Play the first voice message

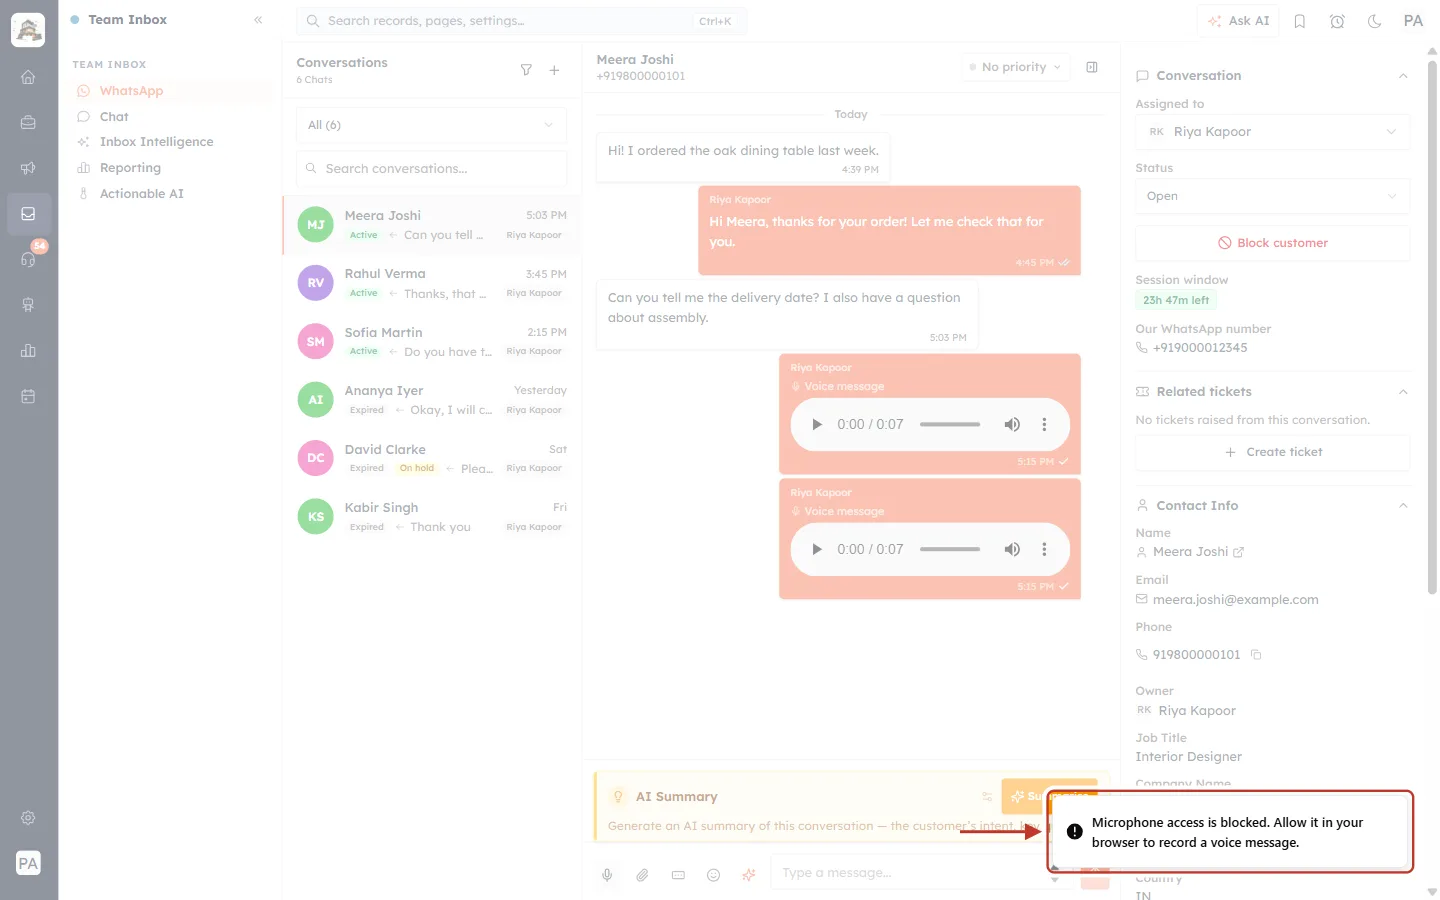pos(817,425)
